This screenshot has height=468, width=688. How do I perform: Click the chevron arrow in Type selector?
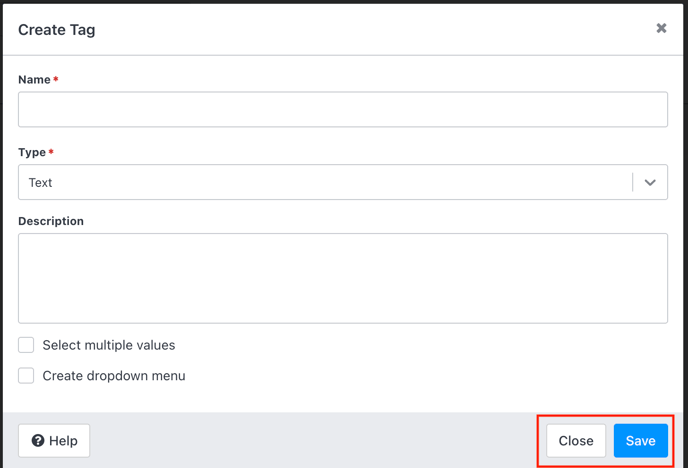tap(650, 182)
